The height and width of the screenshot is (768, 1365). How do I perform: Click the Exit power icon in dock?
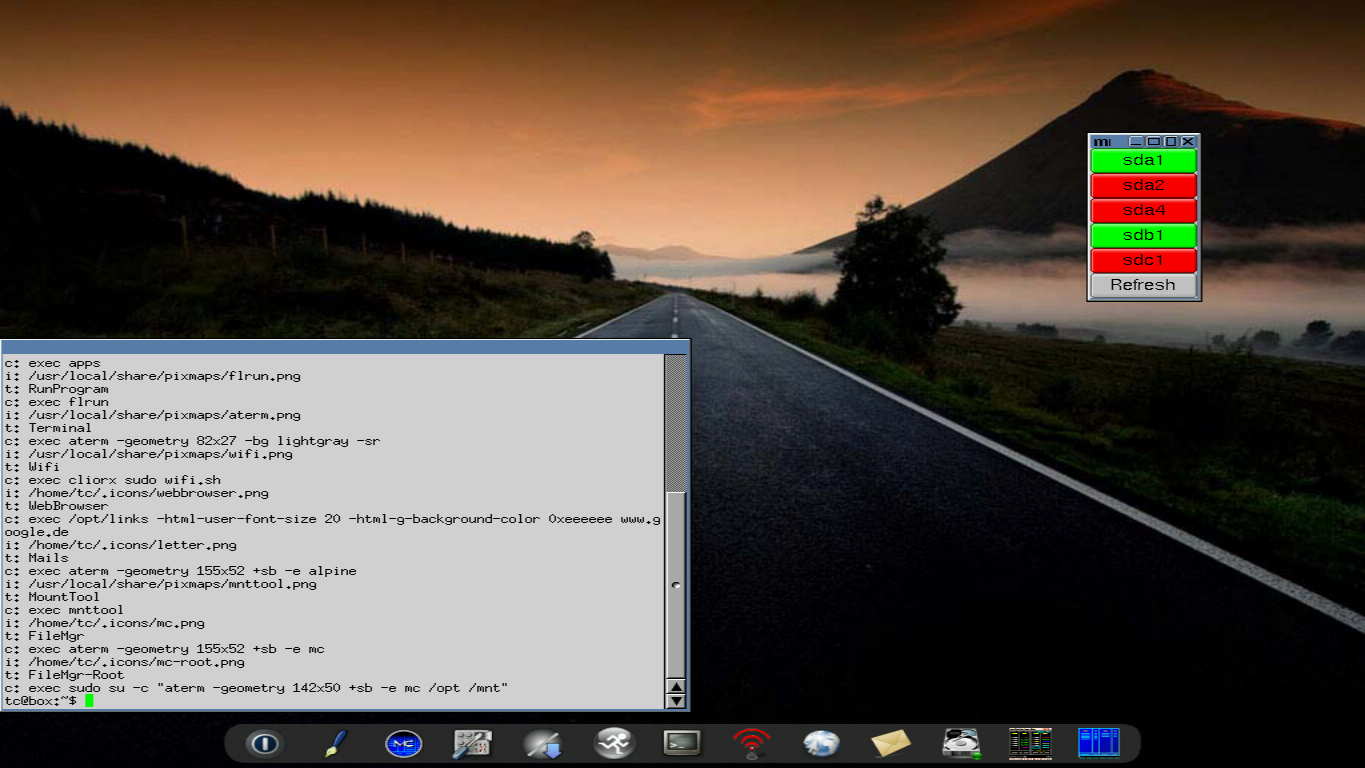(x=264, y=744)
